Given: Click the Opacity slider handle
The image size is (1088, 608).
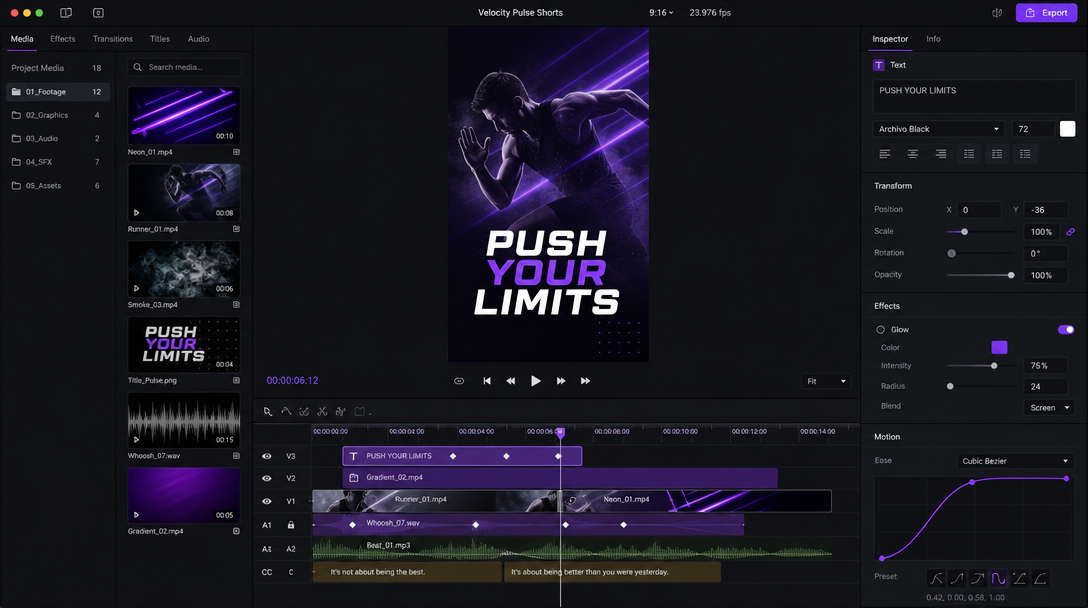Looking at the screenshot, I should click(x=1011, y=276).
